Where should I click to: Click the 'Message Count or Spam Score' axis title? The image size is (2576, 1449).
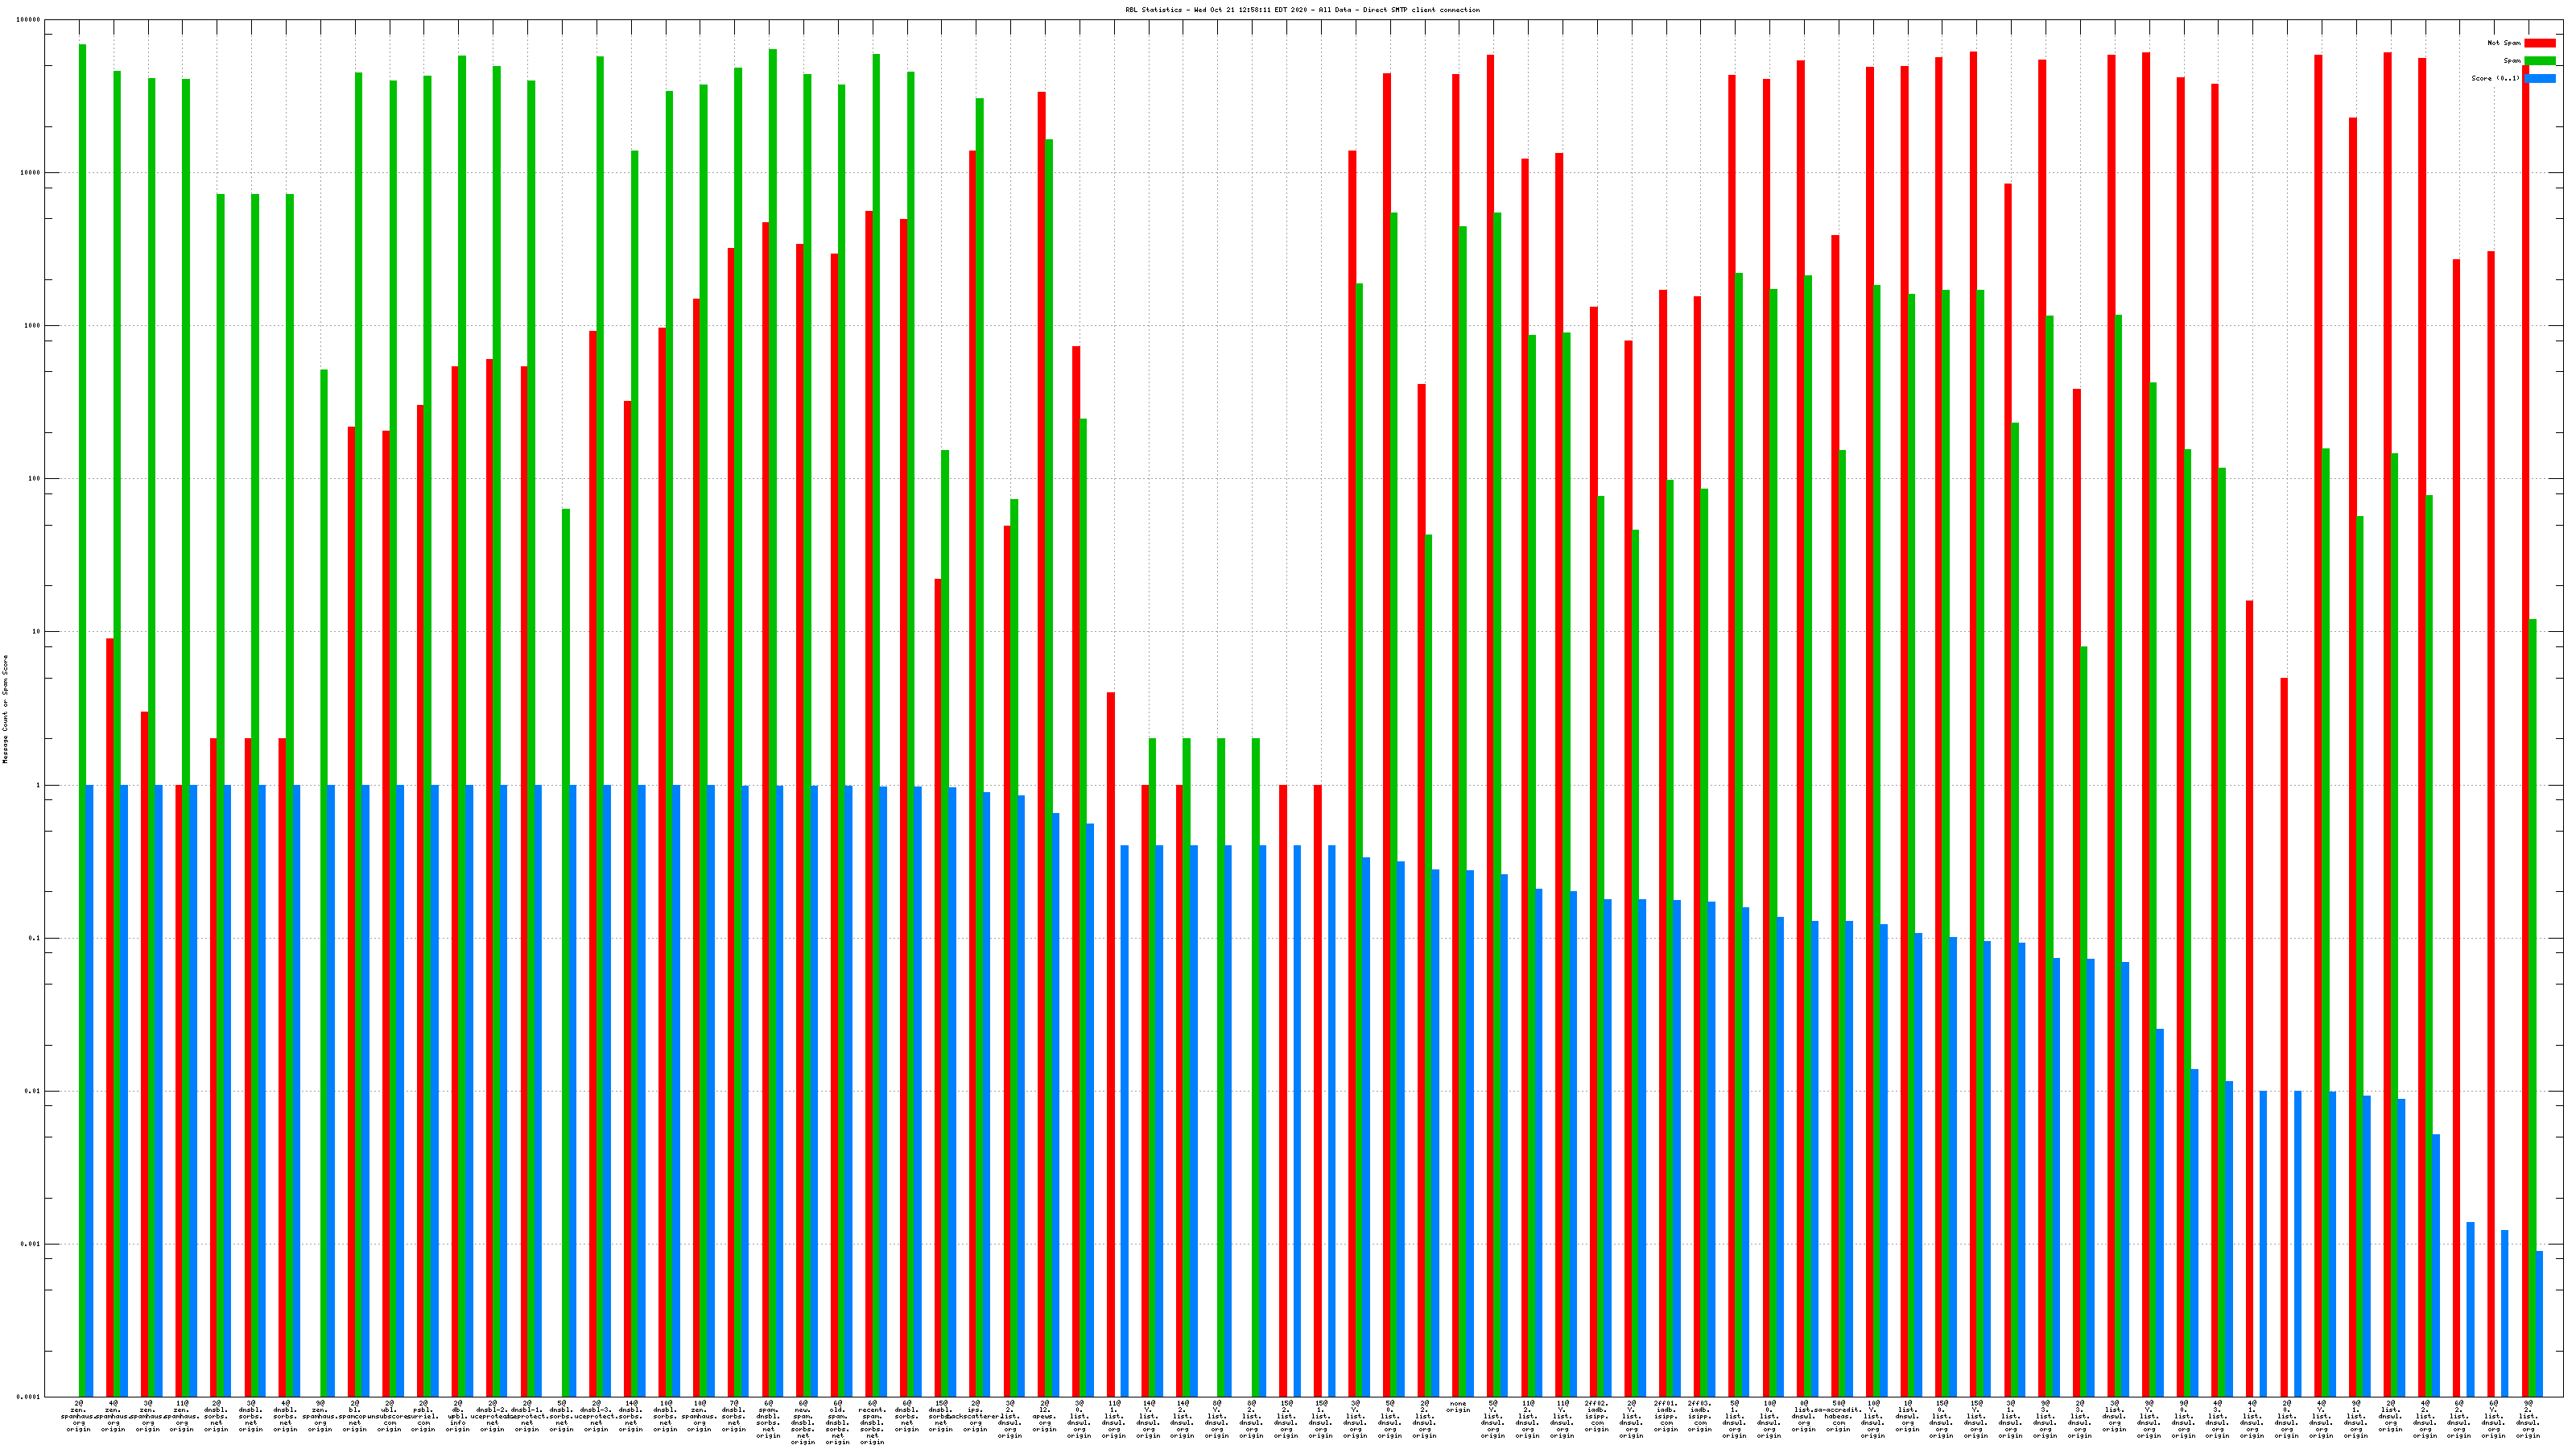[5, 709]
